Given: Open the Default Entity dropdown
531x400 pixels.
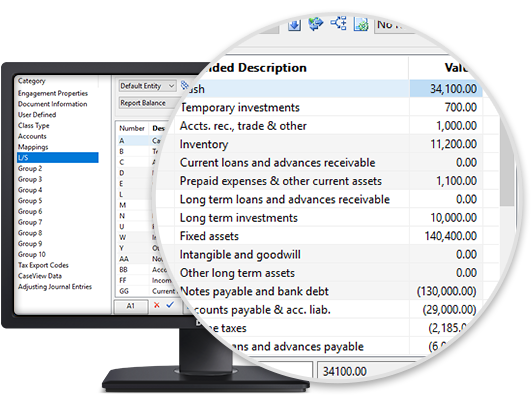Looking at the screenshot, I should click(x=147, y=86).
